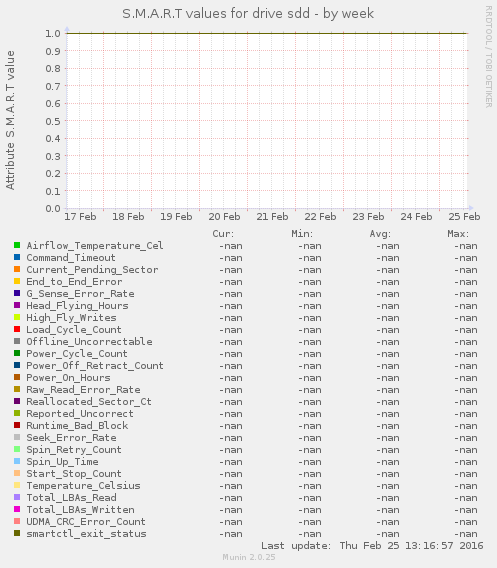Select the Temperature_Celsius legend entry text
497x568 pixels.
point(83,486)
